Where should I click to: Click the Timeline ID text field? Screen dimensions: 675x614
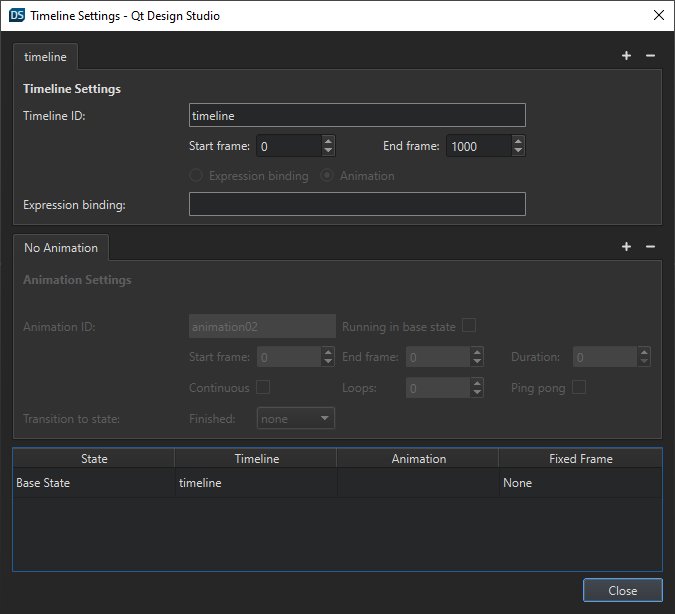[357, 116]
